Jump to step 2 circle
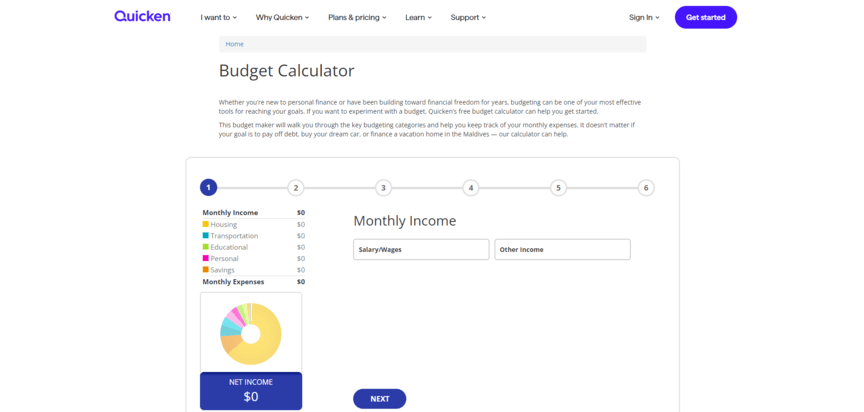The image size is (864, 412). point(296,188)
